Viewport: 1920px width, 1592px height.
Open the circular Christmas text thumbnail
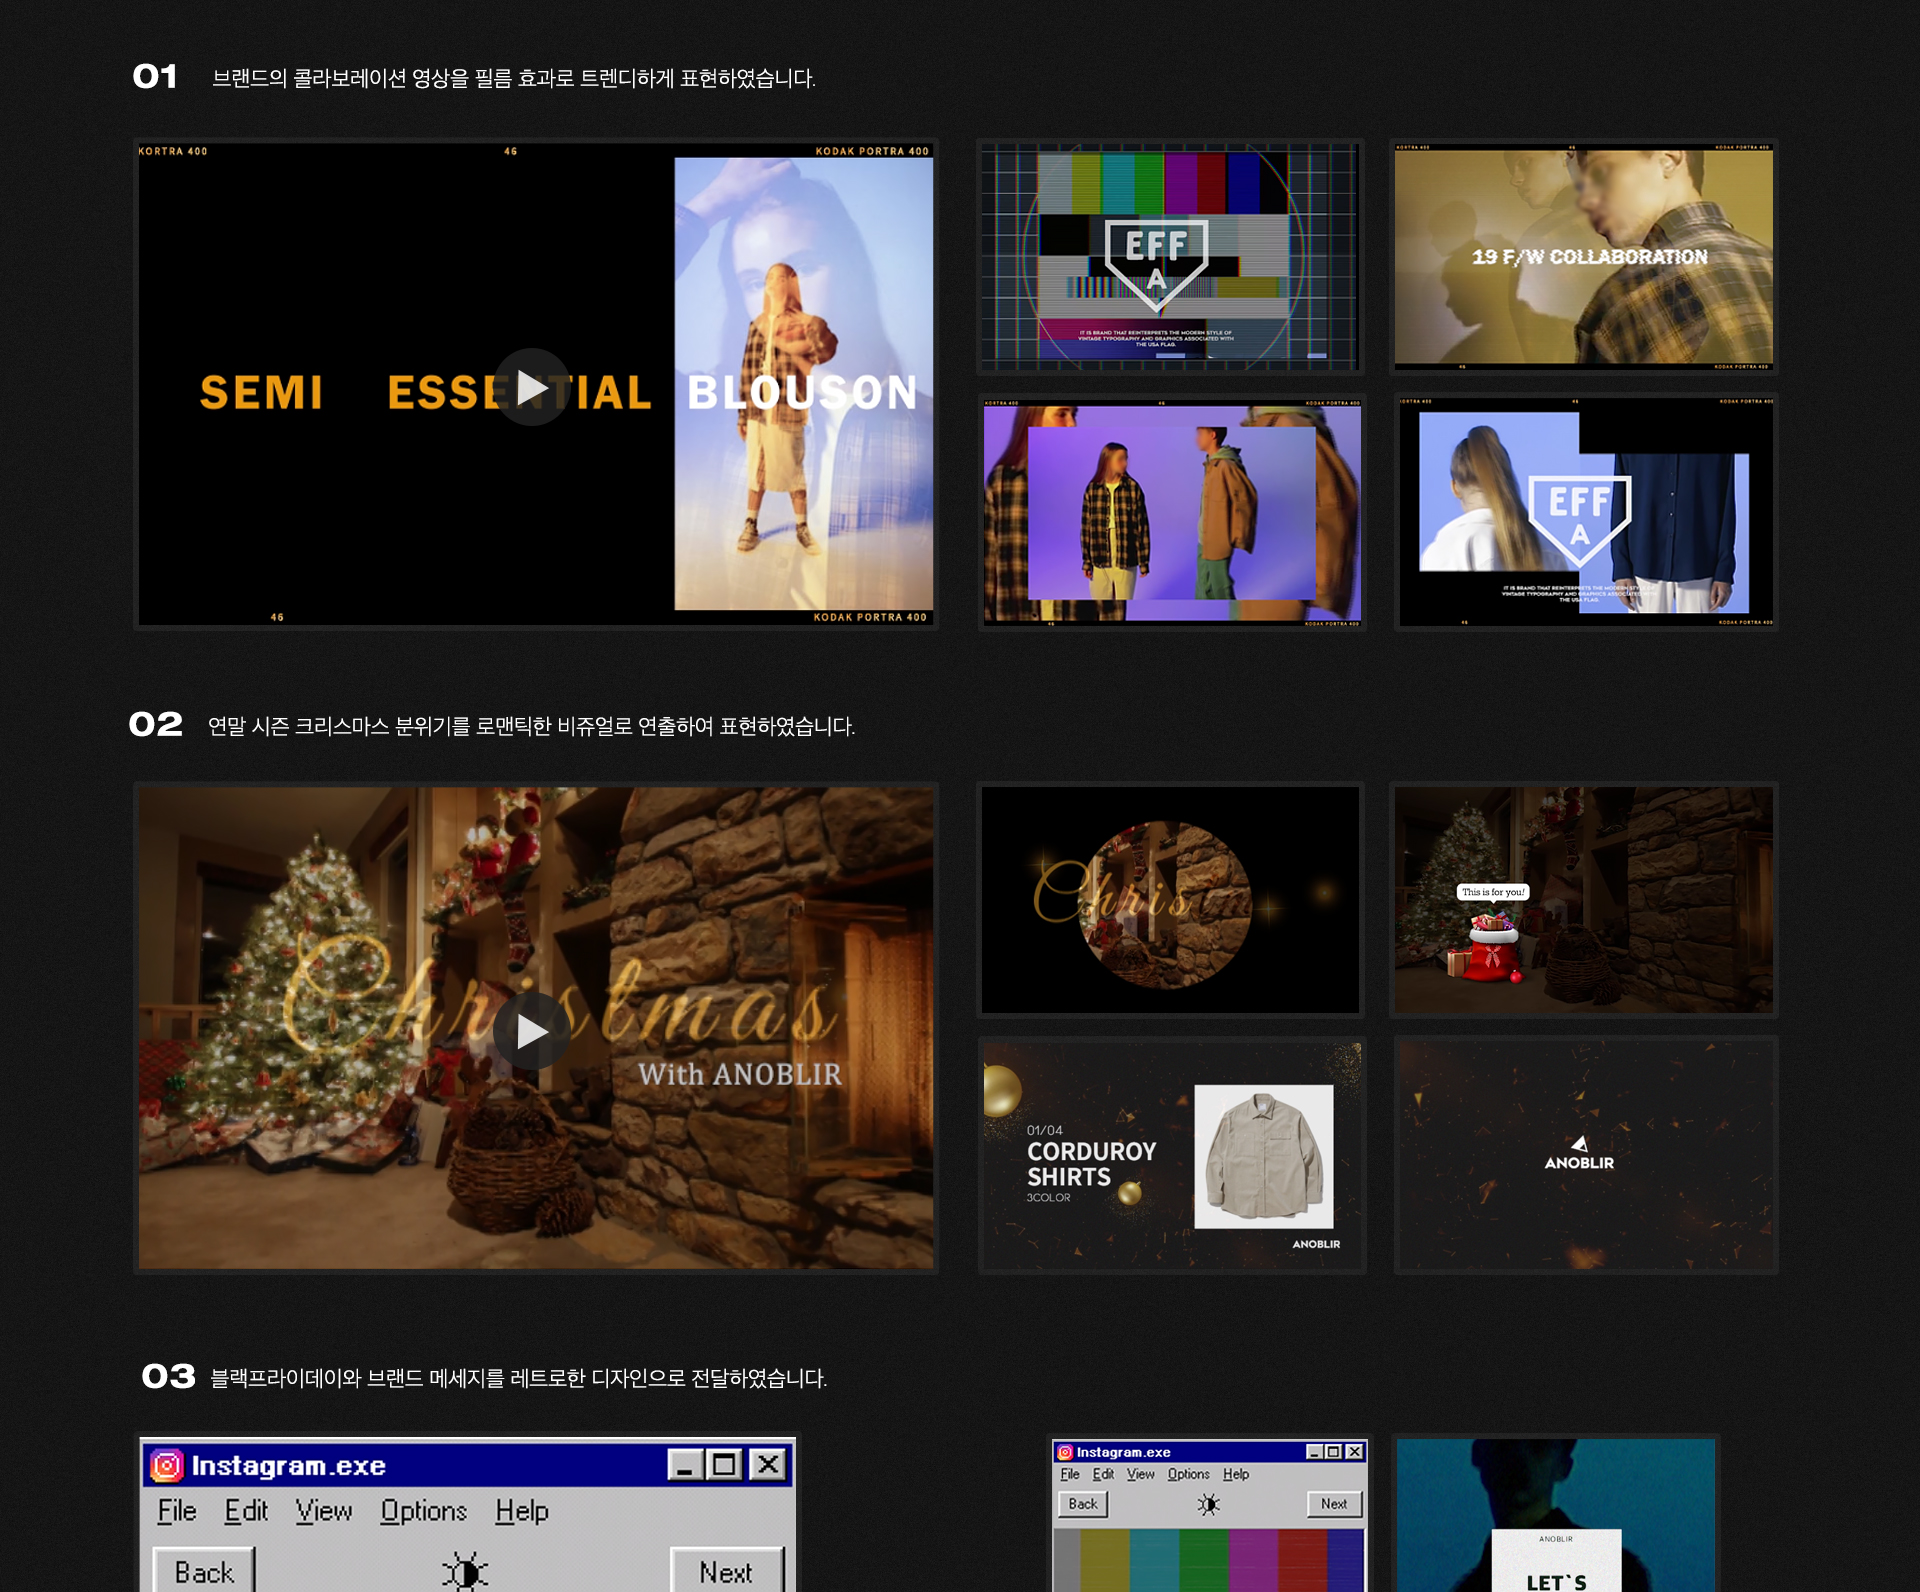click(1170, 900)
